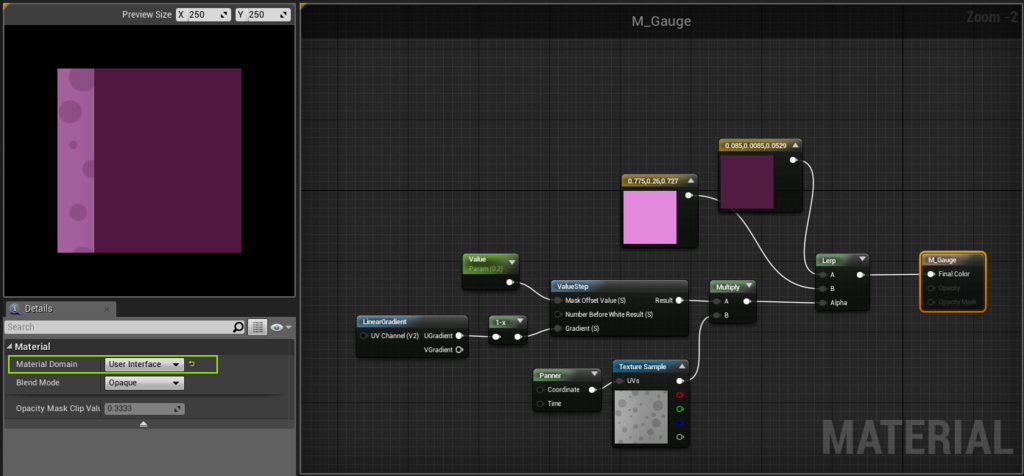Collapse preview on the pink 0.775,0.26,0.727 node
The height and width of the screenshot is (476, 1024).
coord(690,180)
